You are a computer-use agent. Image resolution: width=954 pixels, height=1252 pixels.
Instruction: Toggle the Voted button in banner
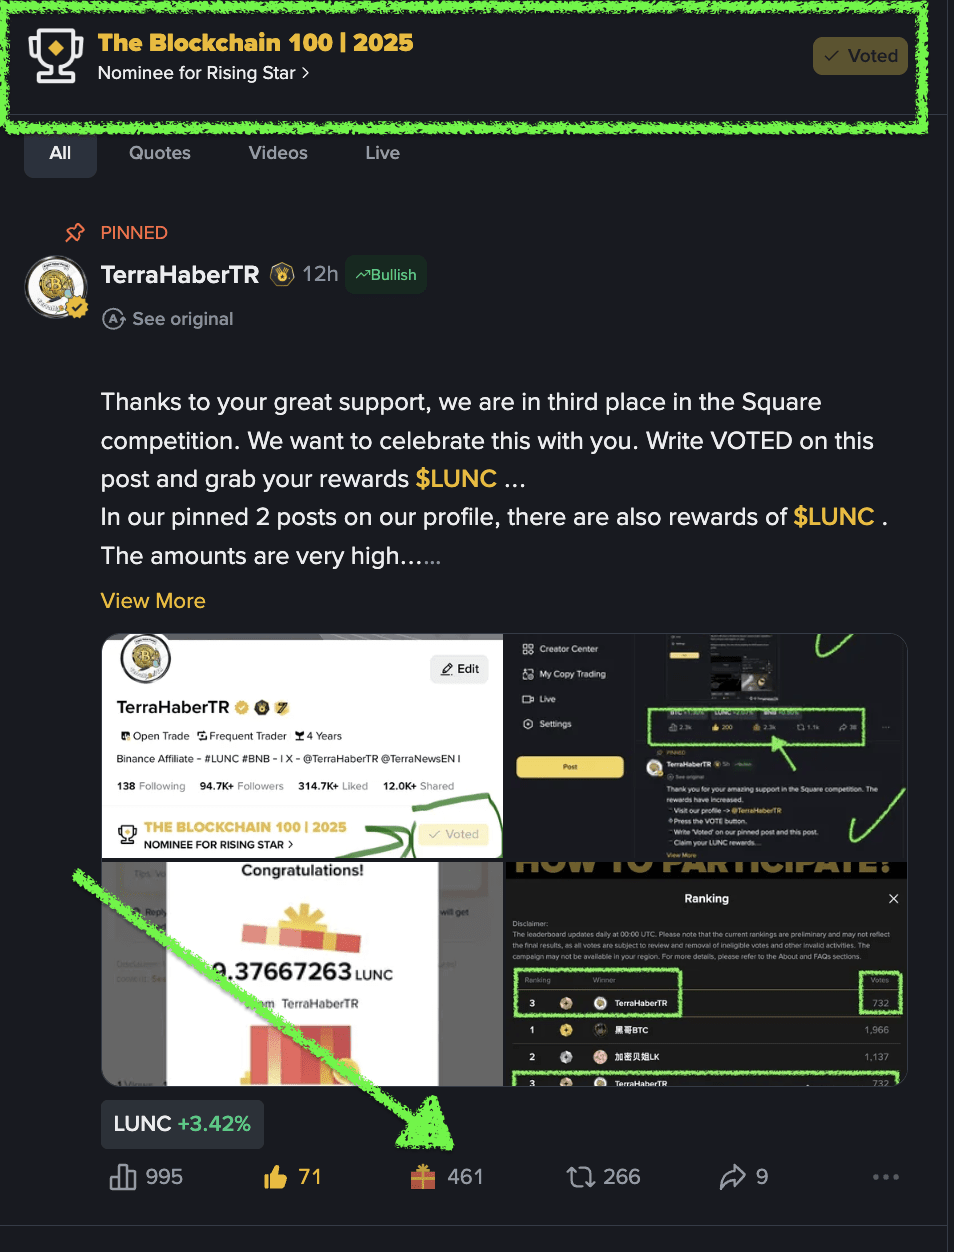coord(861,56)
